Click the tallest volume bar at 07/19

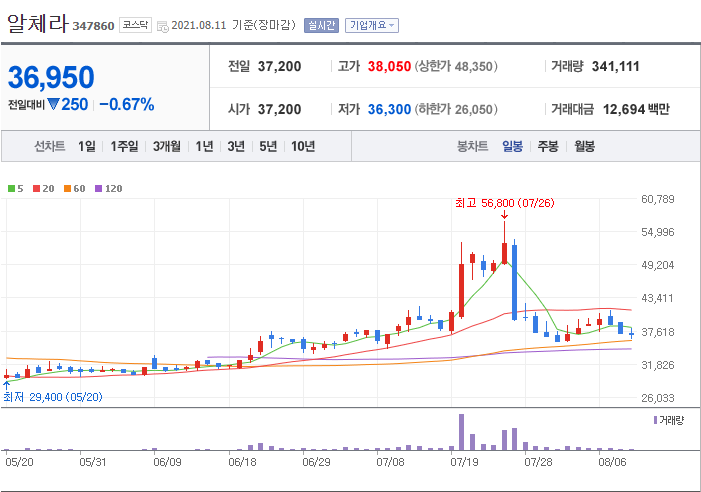click(x=461, y=432)
